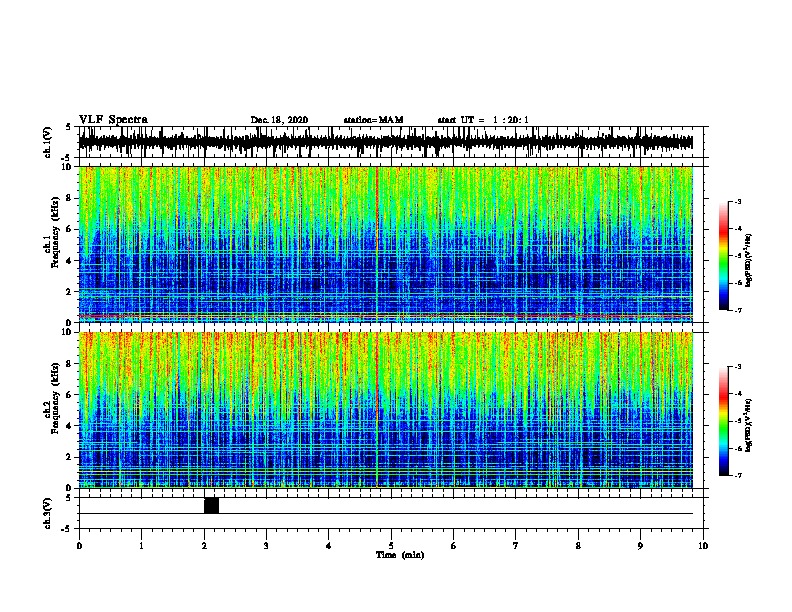This screenshot has height=612, width=792.
Task: Click the "-7" label on ch.1 color bar
Action: coord(738,310)
